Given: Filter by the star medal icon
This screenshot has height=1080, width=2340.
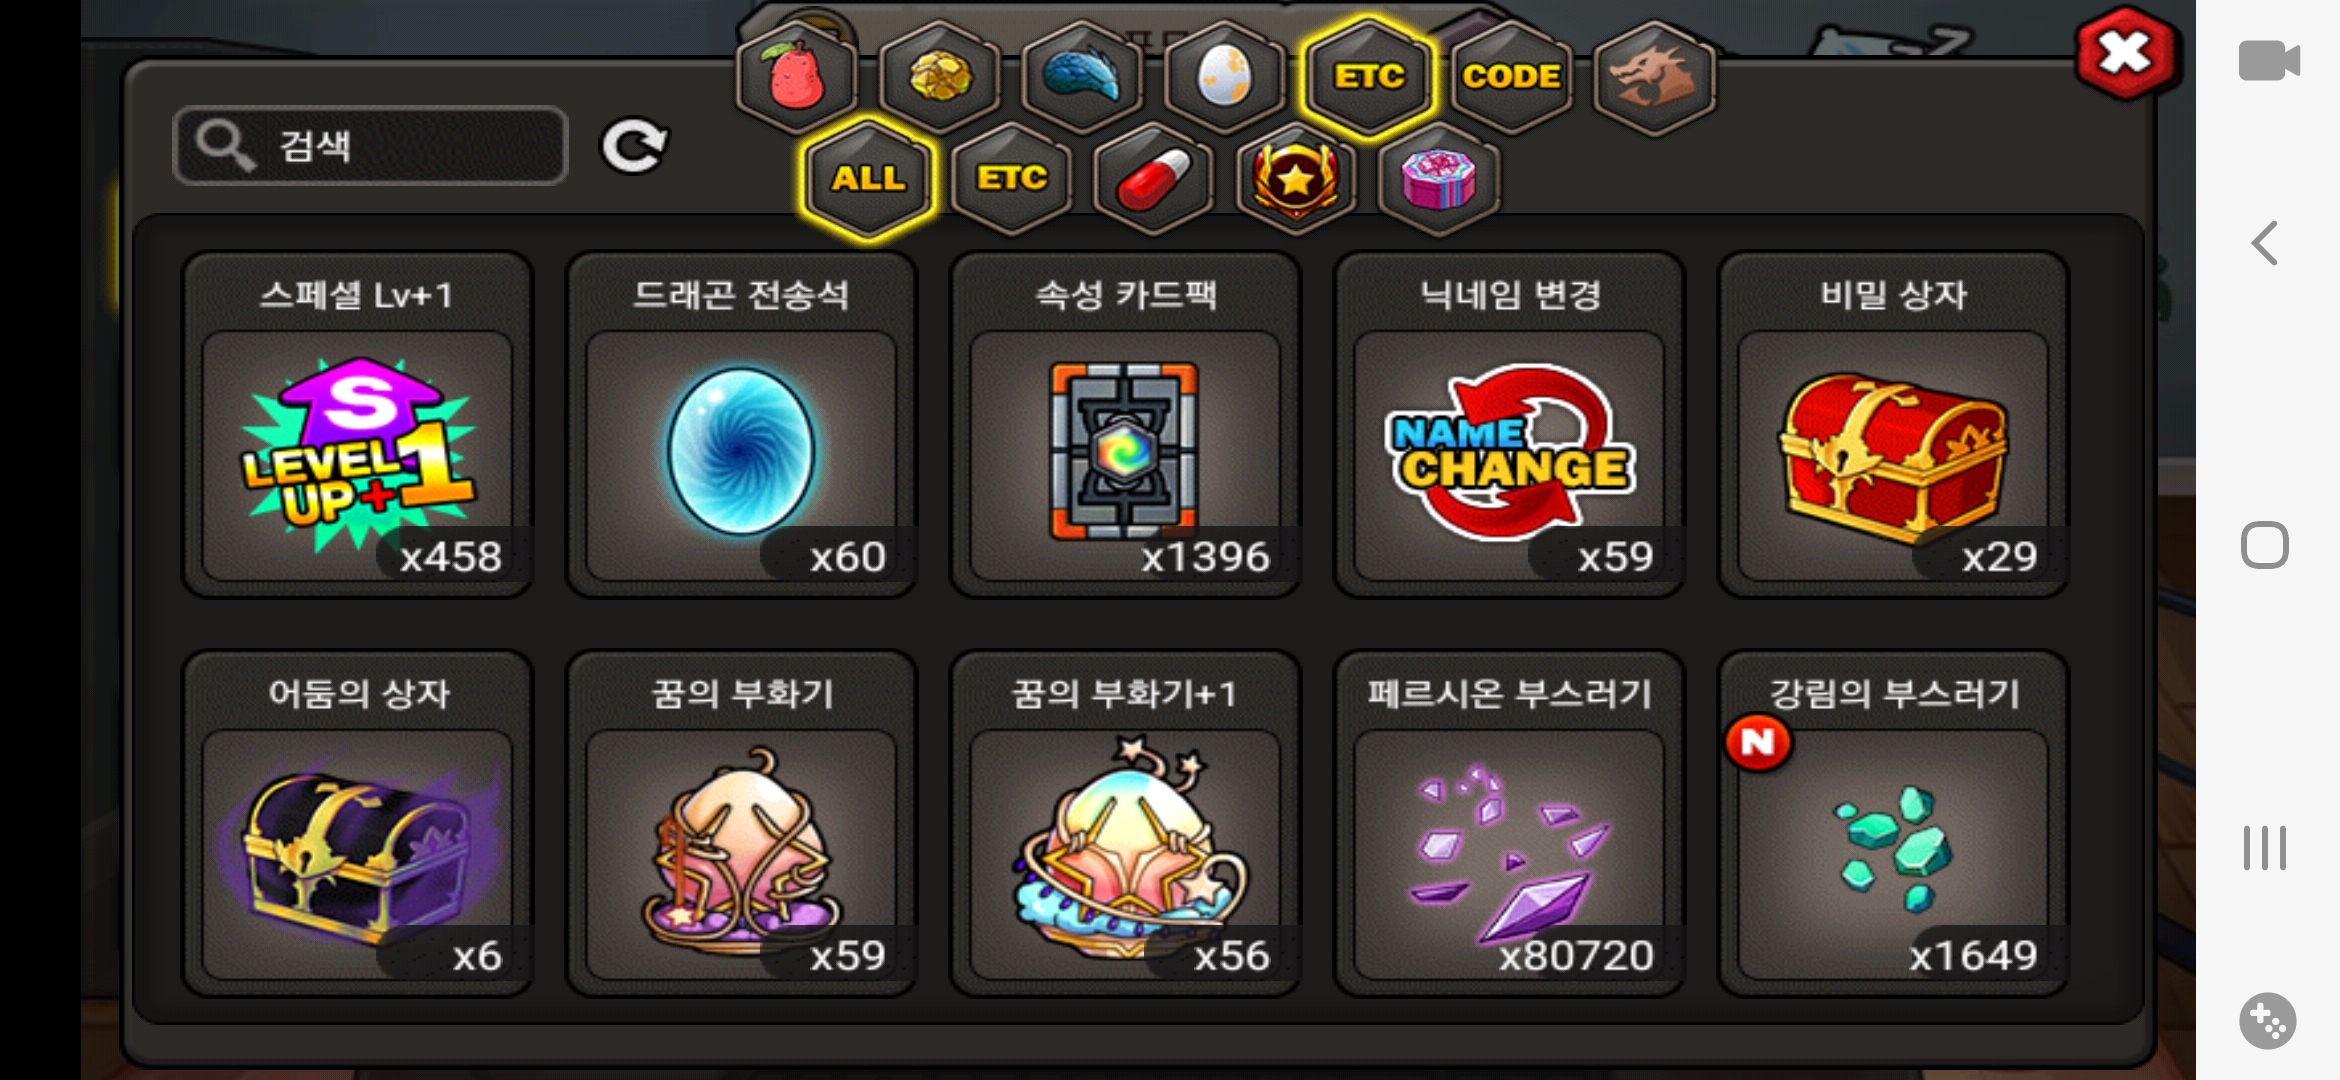Looking at the screenshot, I should [1296, 178].
